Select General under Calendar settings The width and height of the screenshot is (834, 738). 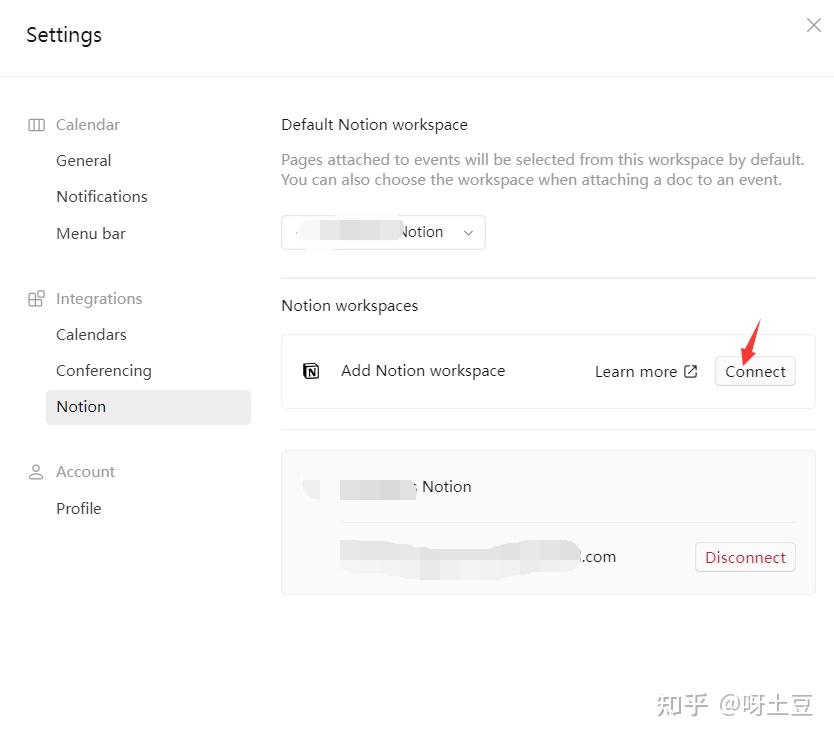[x=83, y=160]
